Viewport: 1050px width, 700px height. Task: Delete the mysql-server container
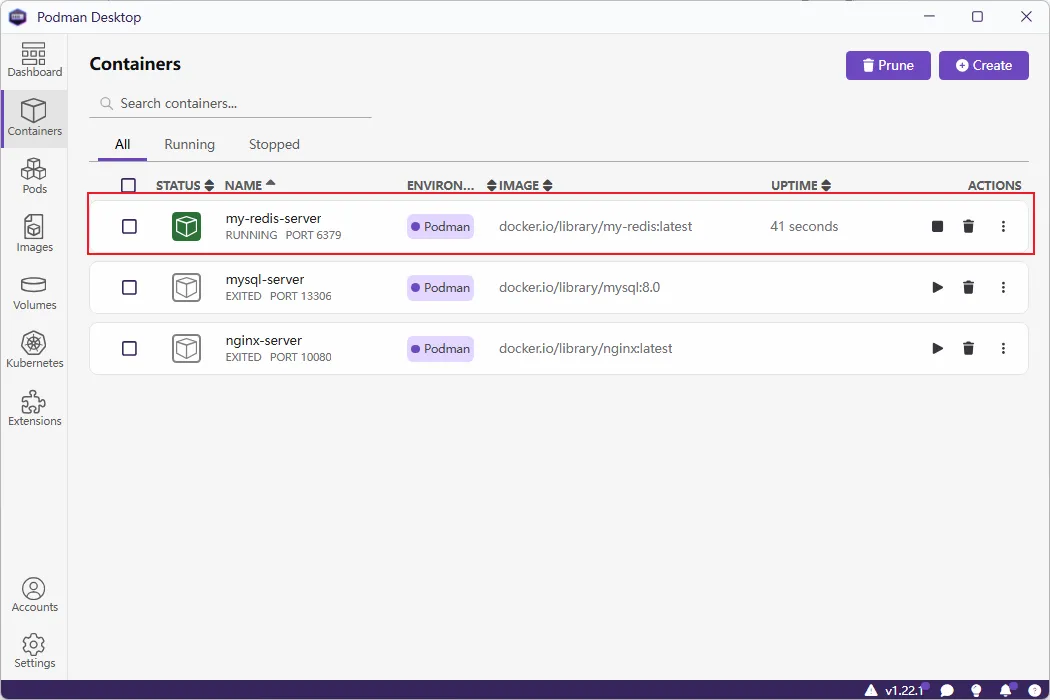(968, 288)
